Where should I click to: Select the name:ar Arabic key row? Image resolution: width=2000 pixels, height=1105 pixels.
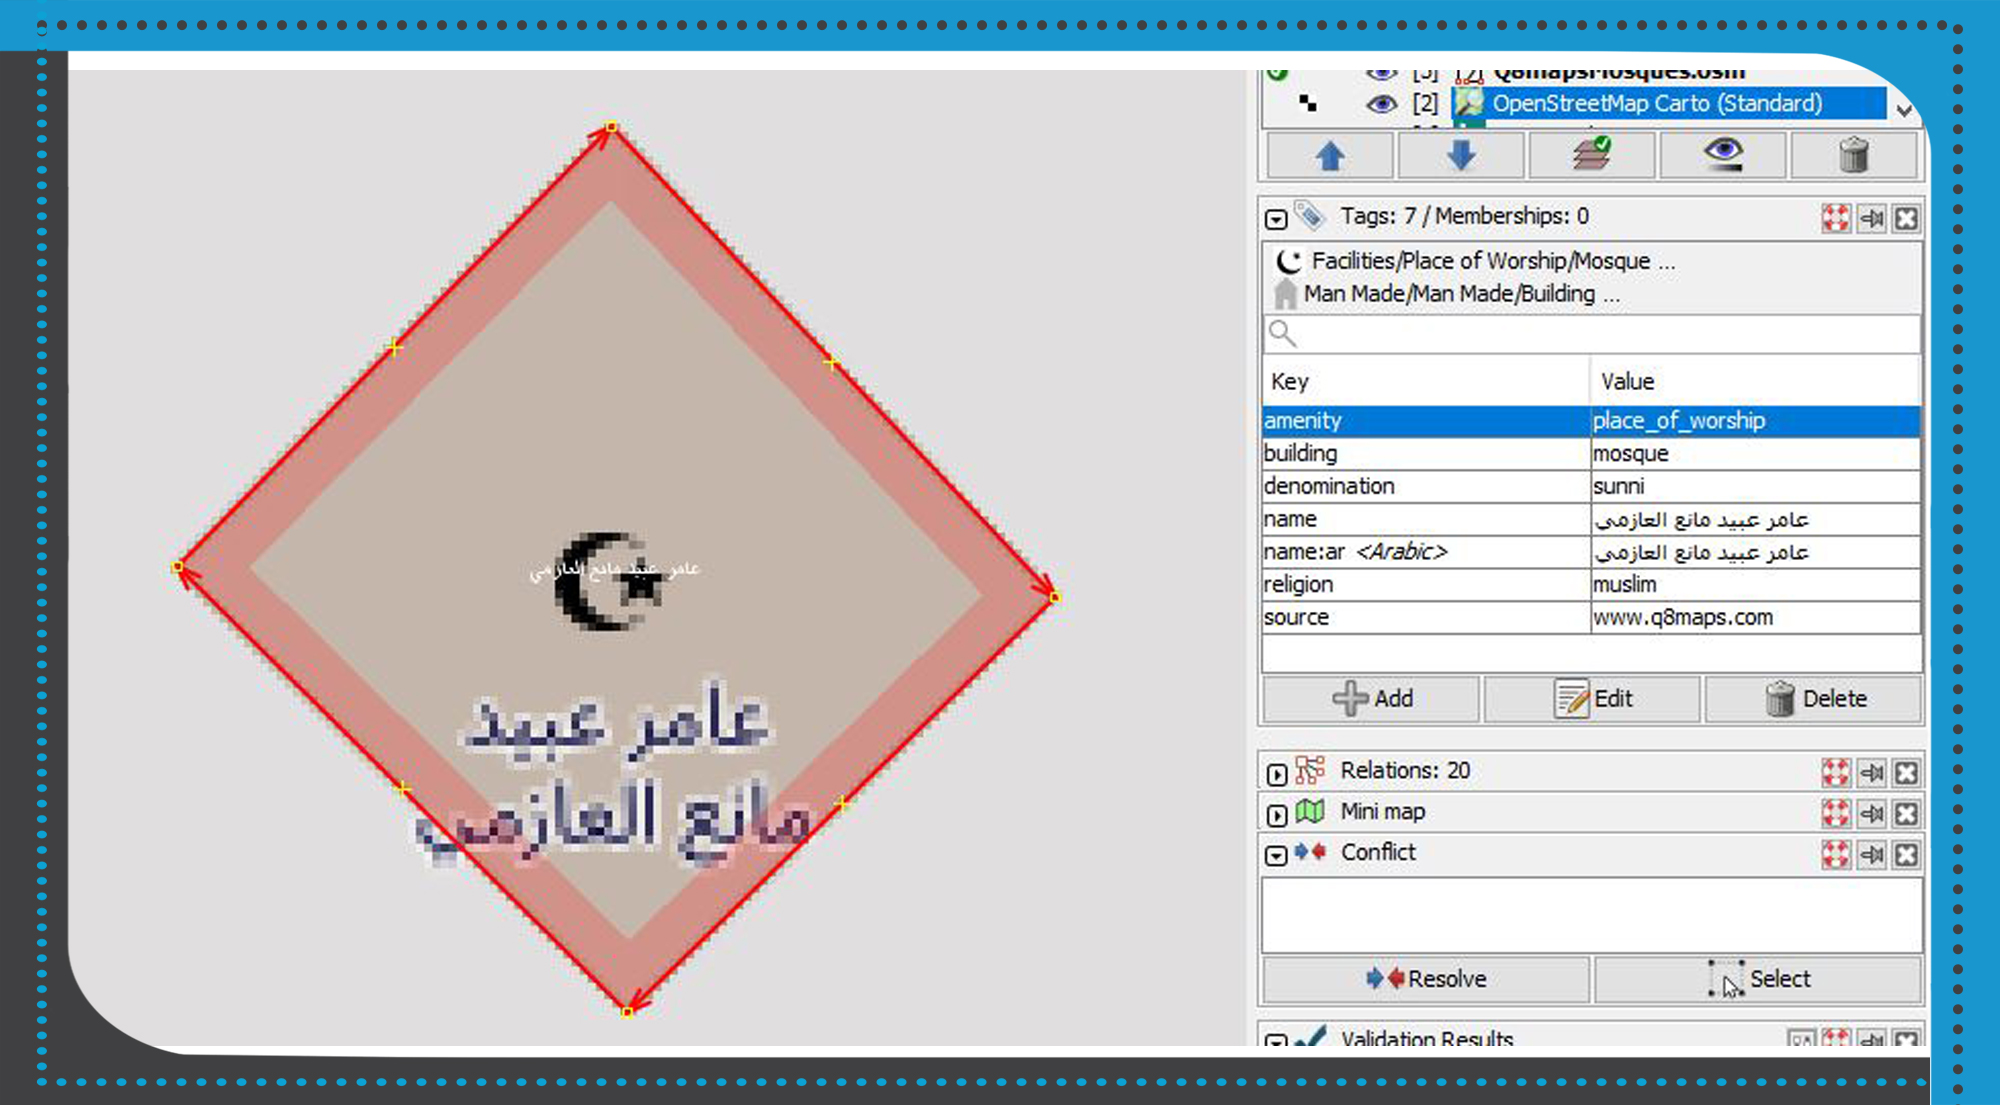(1425, 552)
